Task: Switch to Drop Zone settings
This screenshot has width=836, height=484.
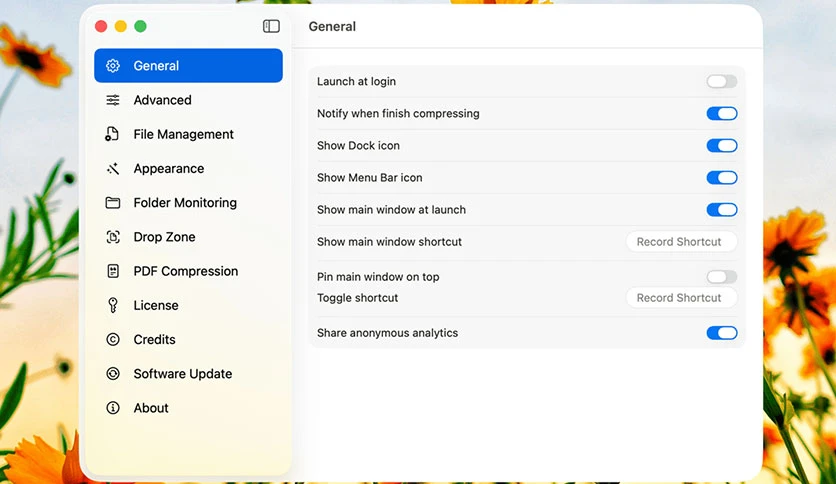Action: coord(188,237)
